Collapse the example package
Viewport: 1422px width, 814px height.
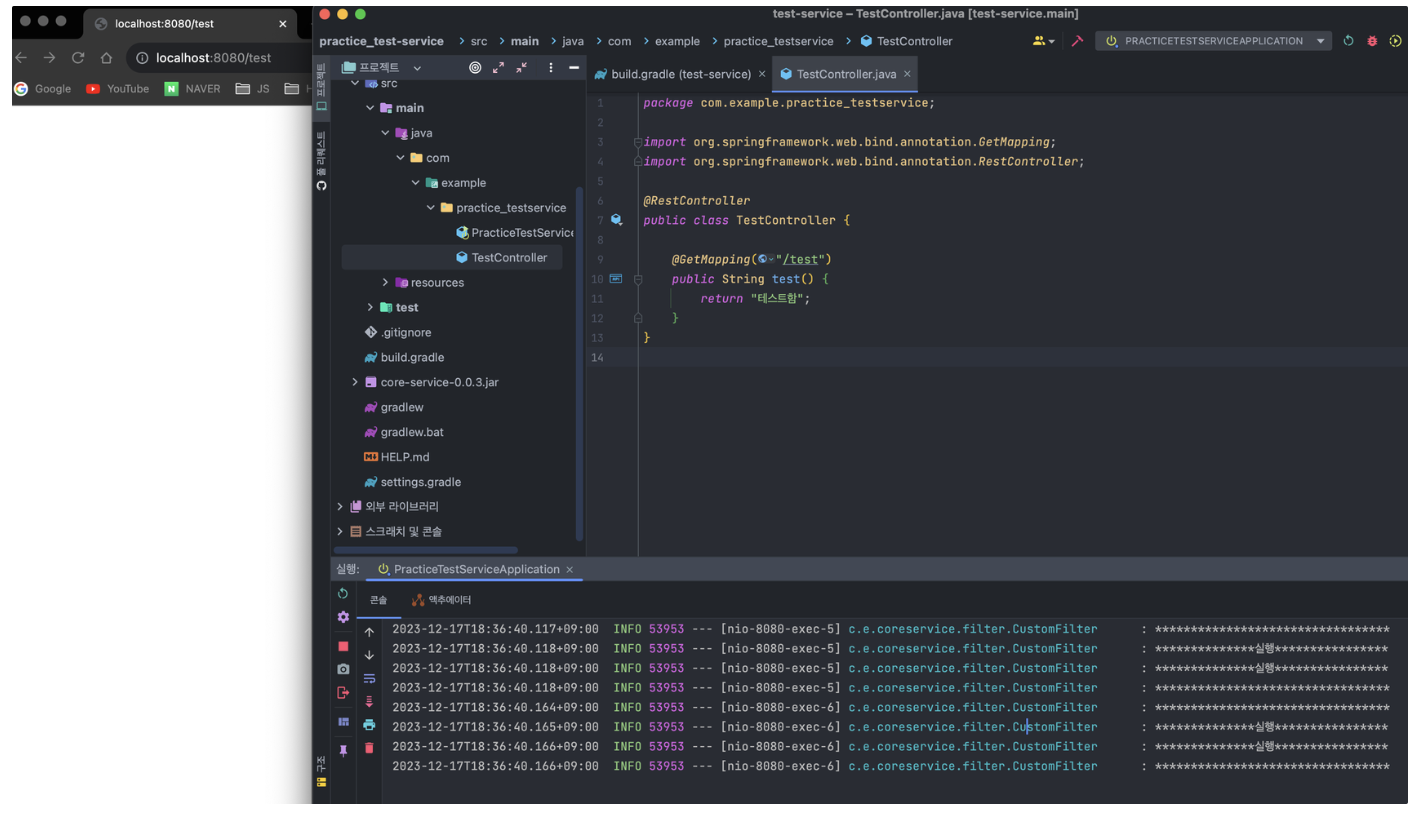[416, 183]
